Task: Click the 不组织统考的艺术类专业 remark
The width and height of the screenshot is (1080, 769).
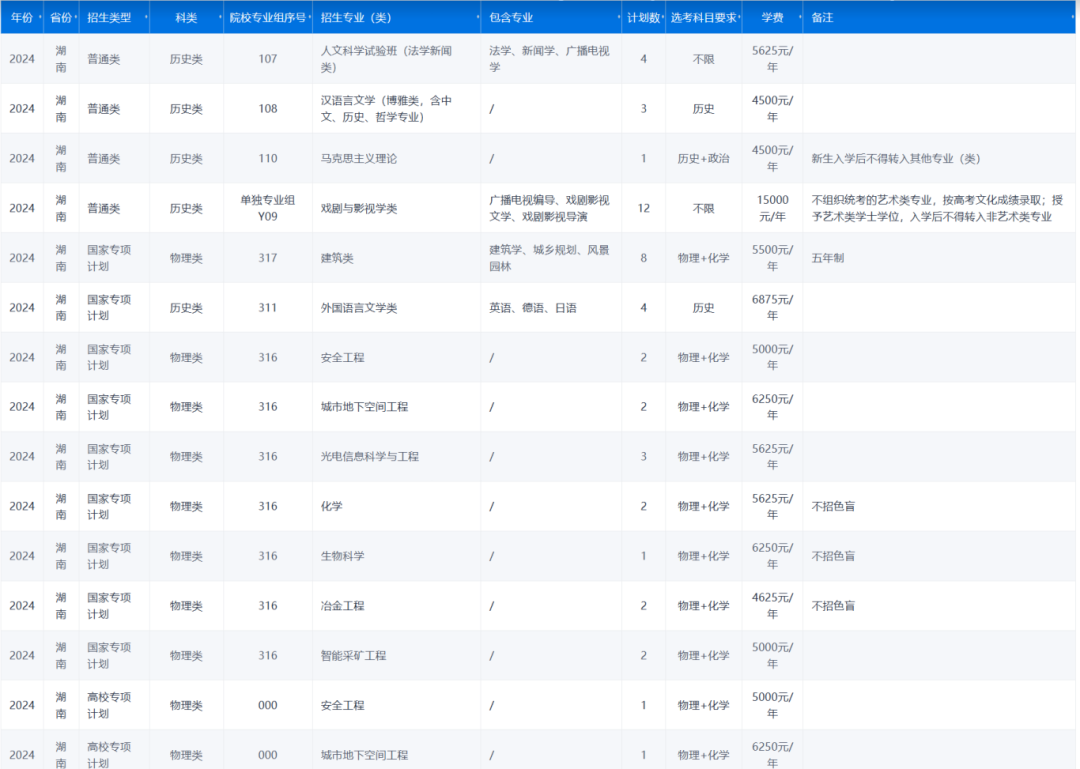Action: point(937,208)
